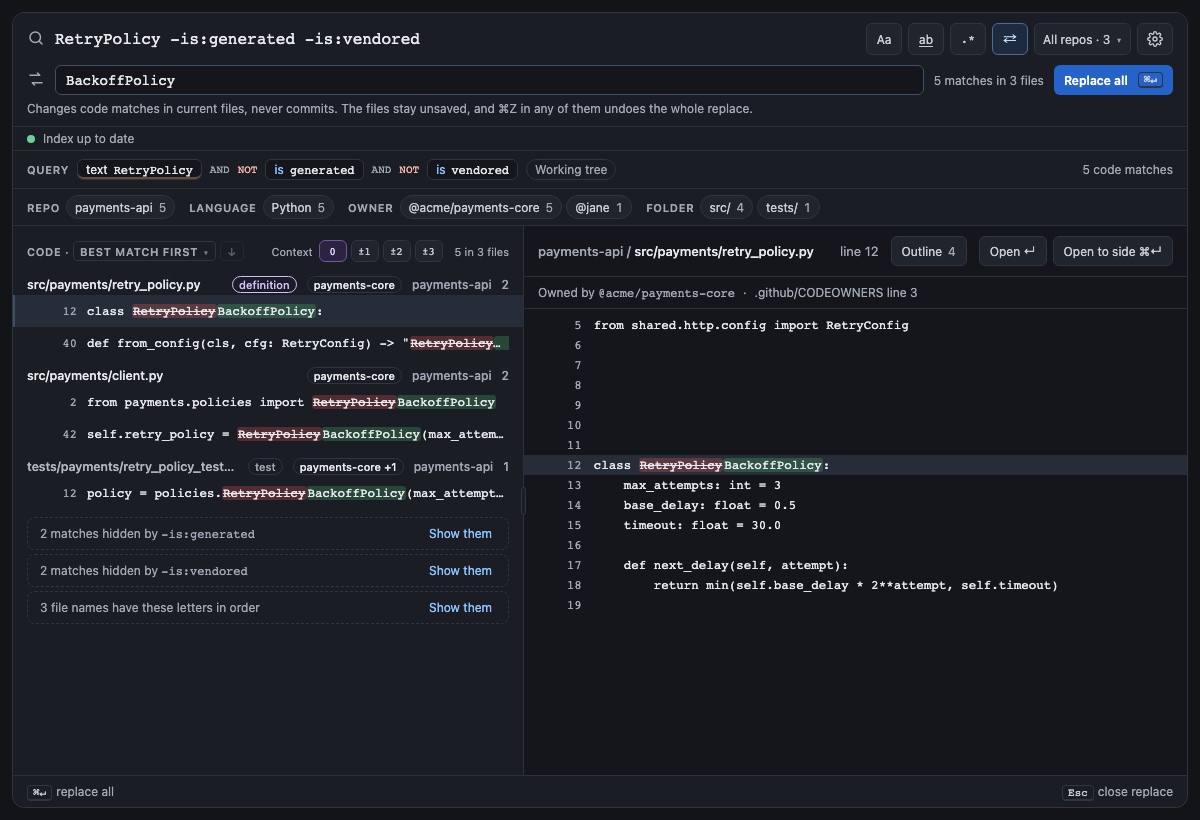Click @acme/payments-core owner in preview
This screenshot has width=1200, height=820.
point(666,293)
